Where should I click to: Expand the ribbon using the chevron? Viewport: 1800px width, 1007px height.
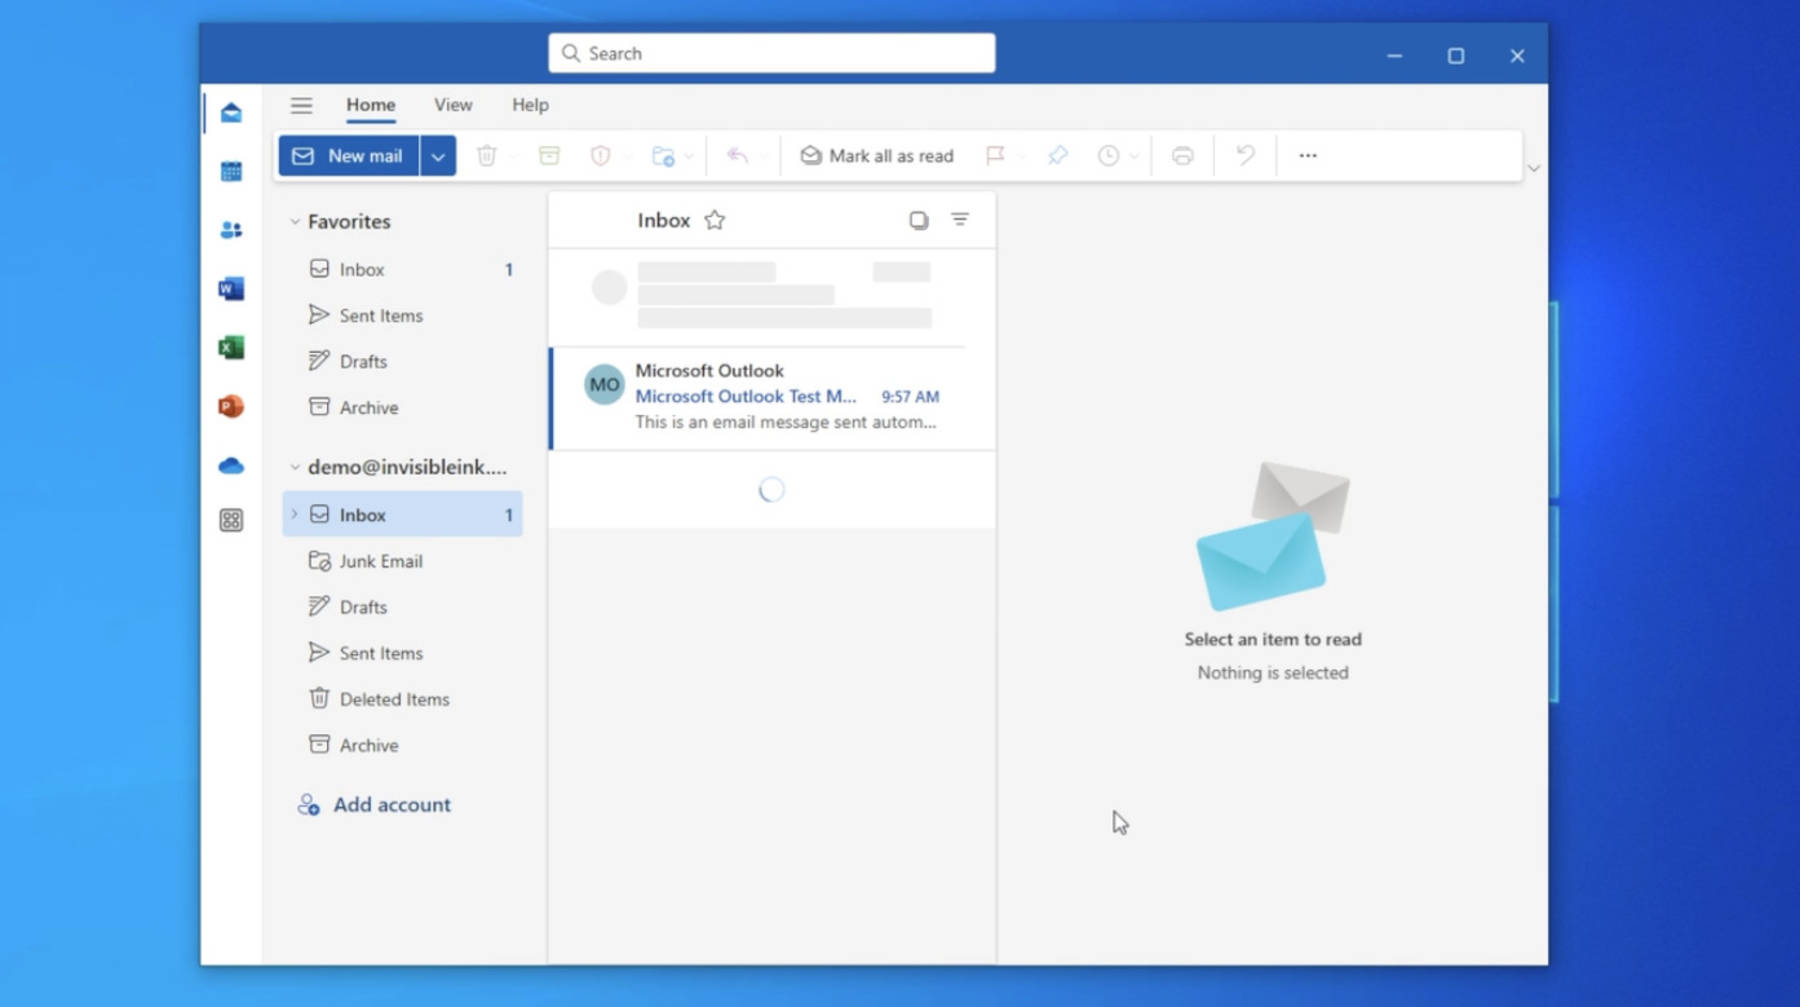coord(1533,168)
